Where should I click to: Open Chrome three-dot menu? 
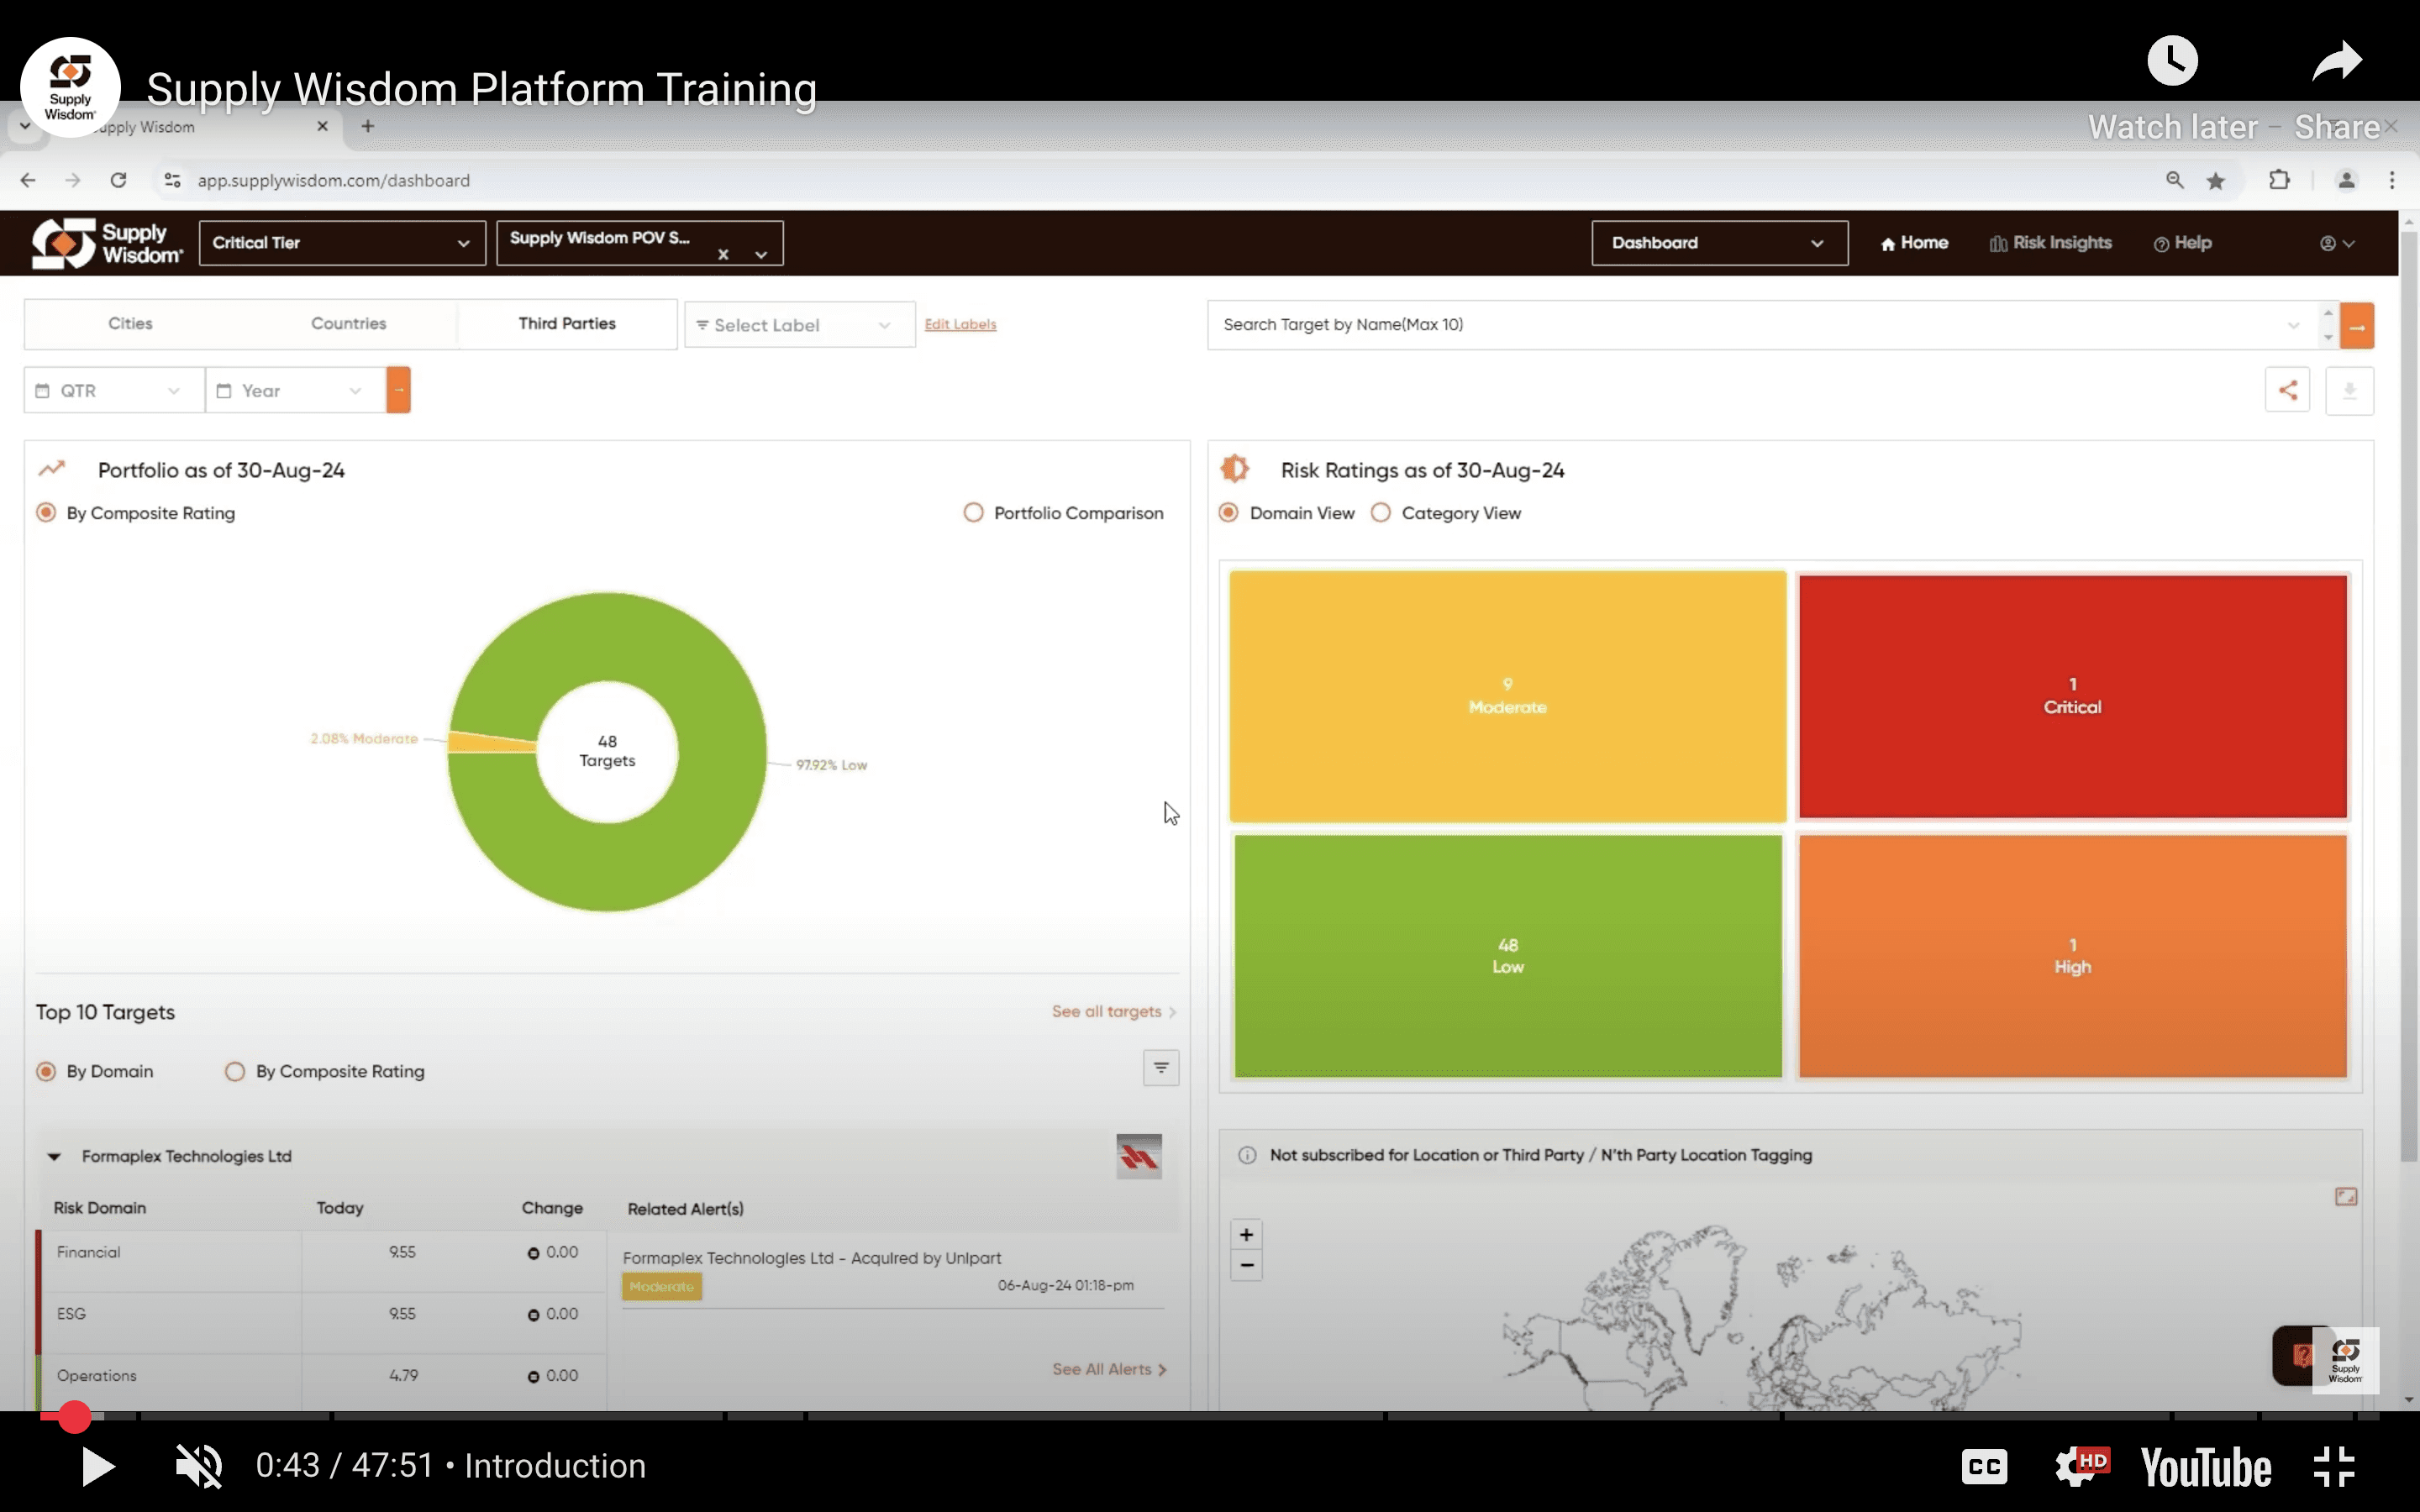pos(2392,180)
